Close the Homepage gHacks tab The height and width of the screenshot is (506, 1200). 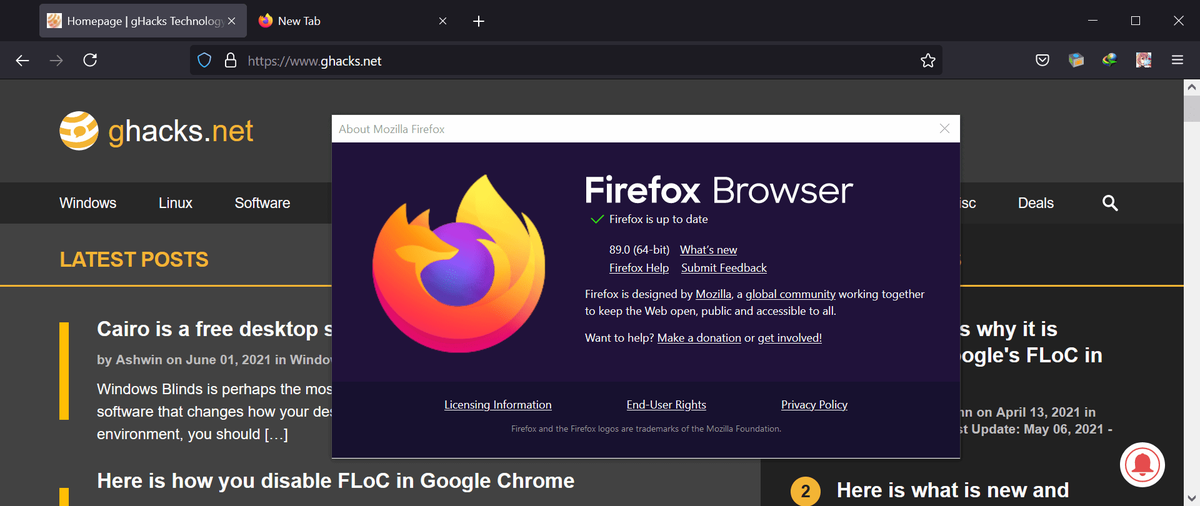point(233,21)
